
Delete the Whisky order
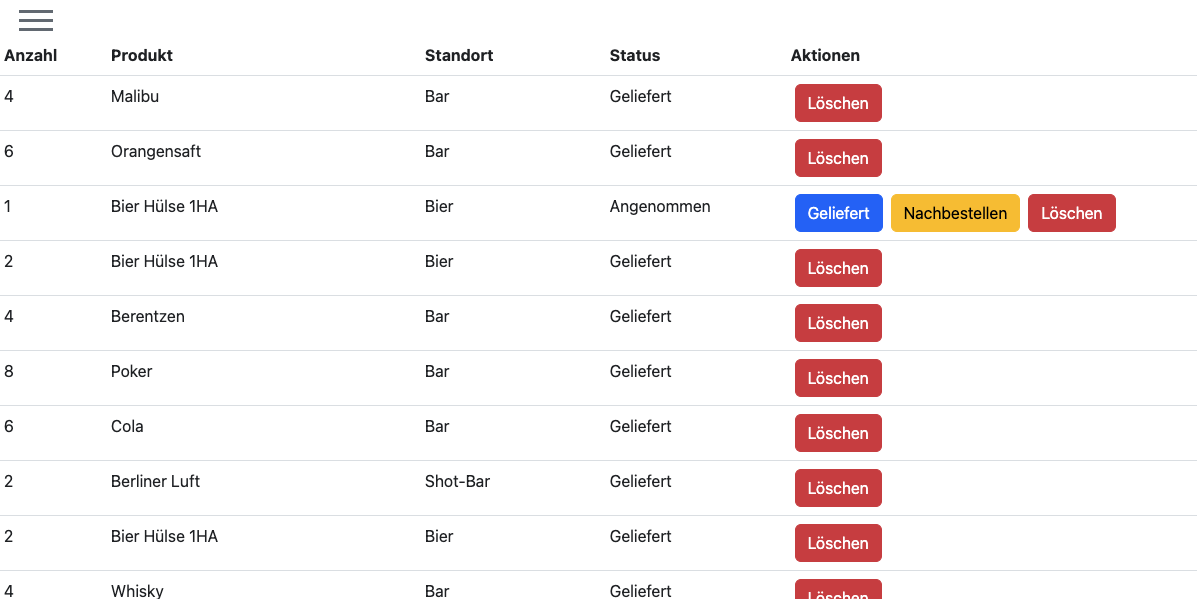[838, 590]
